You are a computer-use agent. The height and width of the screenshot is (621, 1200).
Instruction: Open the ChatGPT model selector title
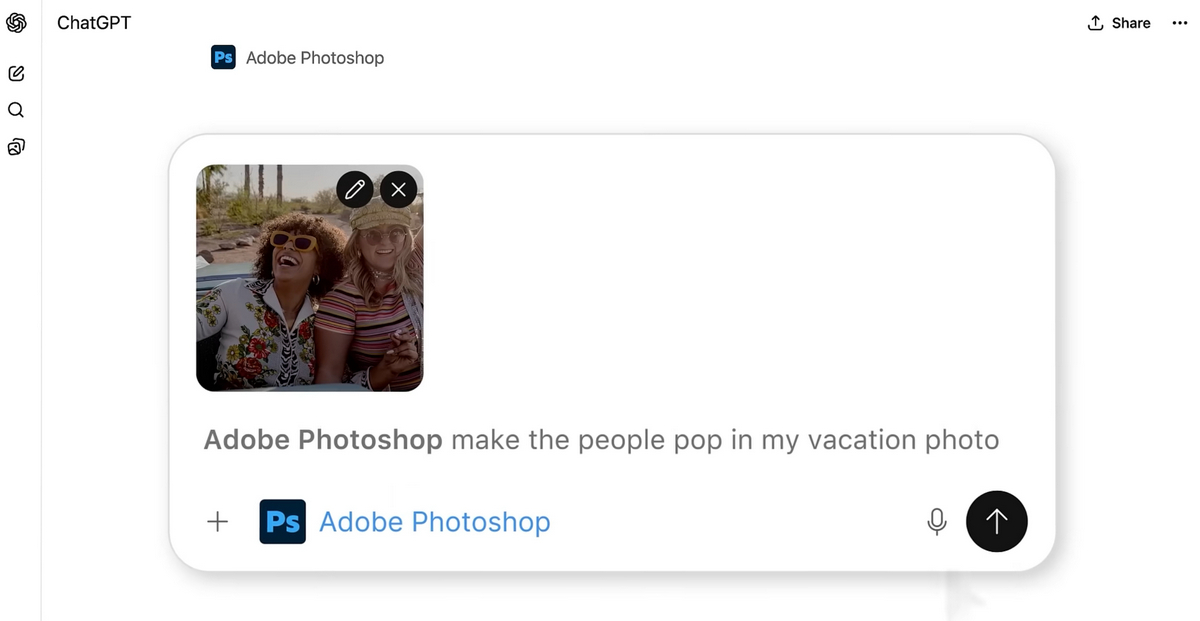pos(94,23)
